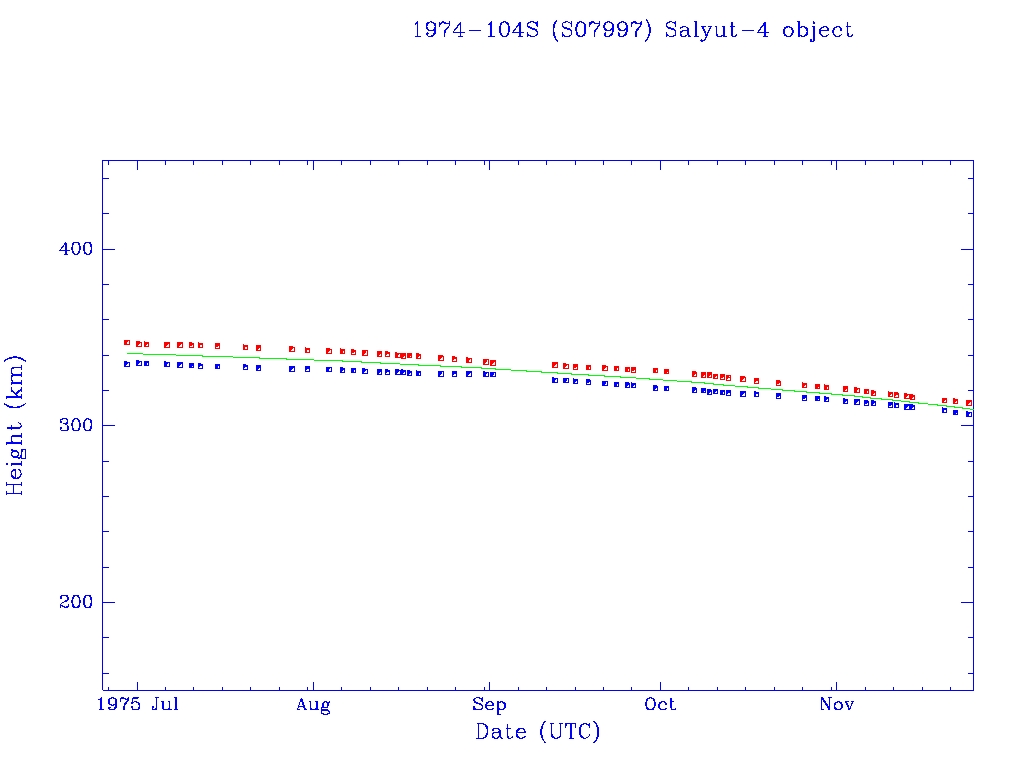The width and height of the screenshot is (1024, 768).
Task: Click the 200 tick mark on right axis
Action: [x=967, y=602]
